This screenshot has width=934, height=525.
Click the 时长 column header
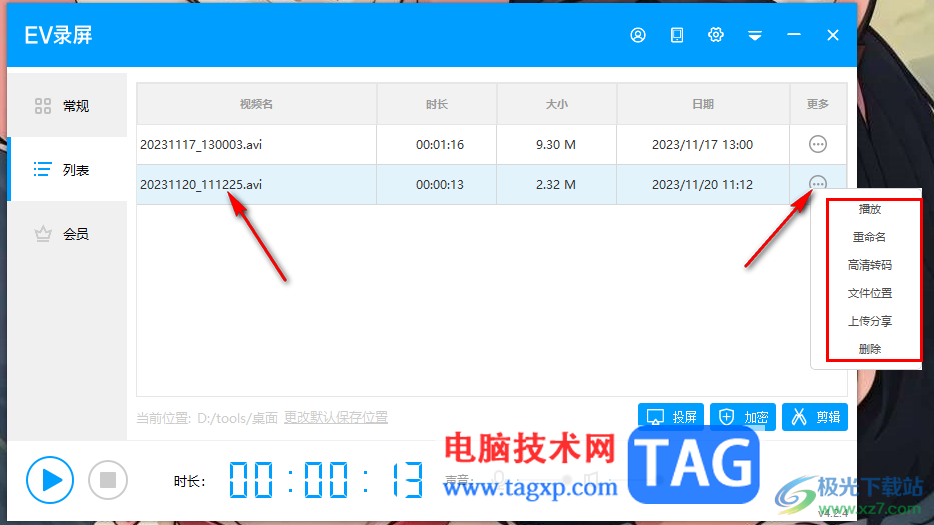pyautogui.click(x=437, y=104)
